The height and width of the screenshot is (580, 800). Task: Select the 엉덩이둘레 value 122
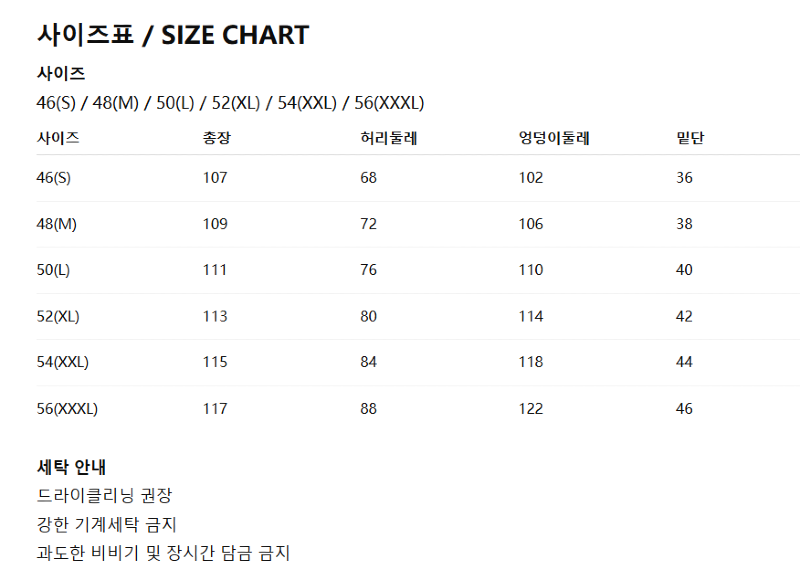530,408
